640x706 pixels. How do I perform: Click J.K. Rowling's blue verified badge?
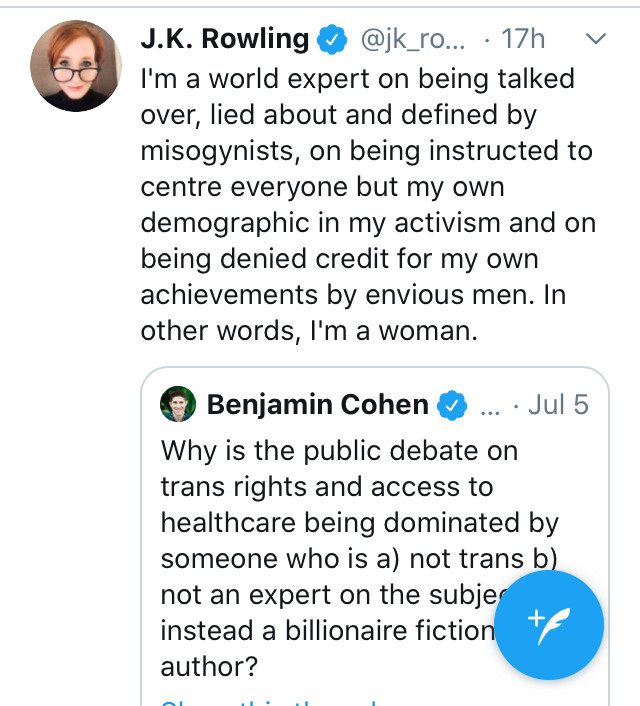pos(331,41)
